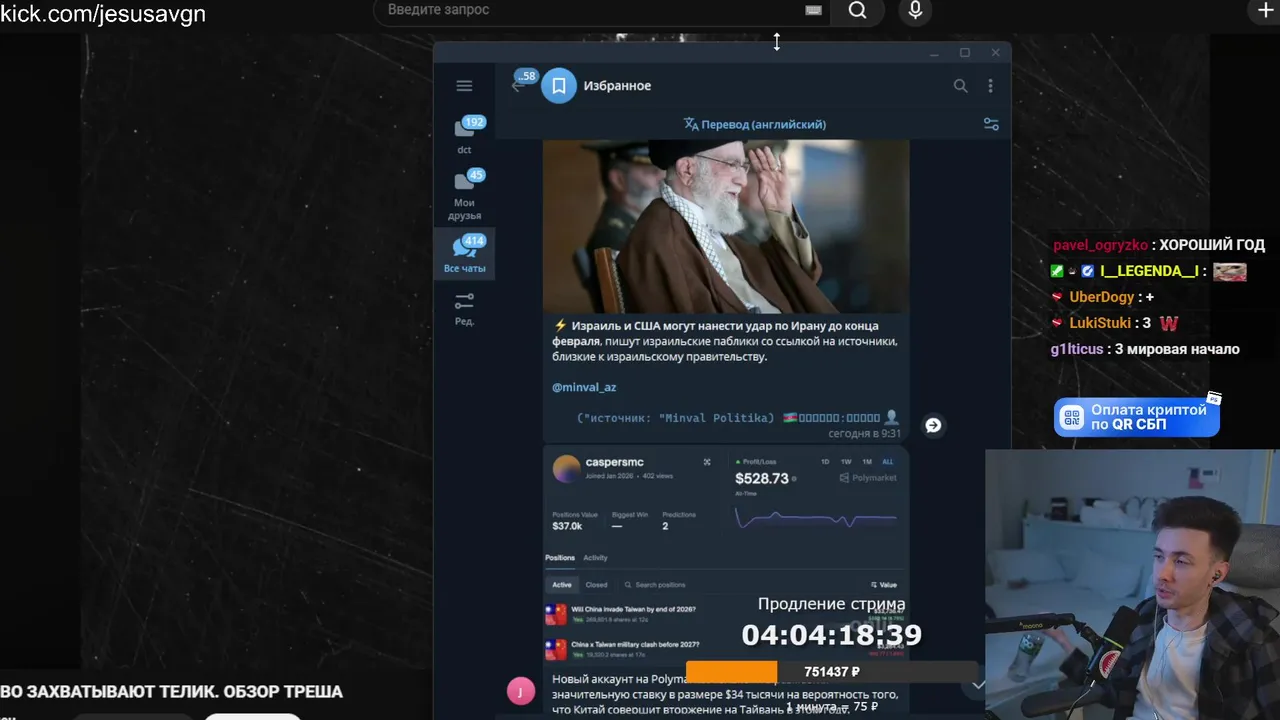1280x720 pixels.
Task: Click the Избранное chat title
Action: point(617,86)
